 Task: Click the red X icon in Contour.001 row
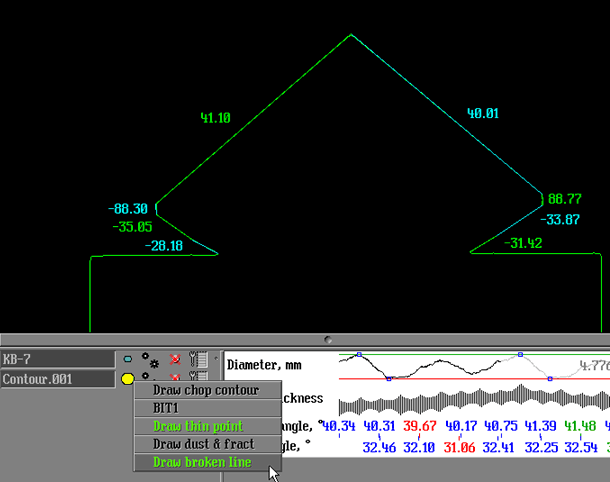pos(176,376)
